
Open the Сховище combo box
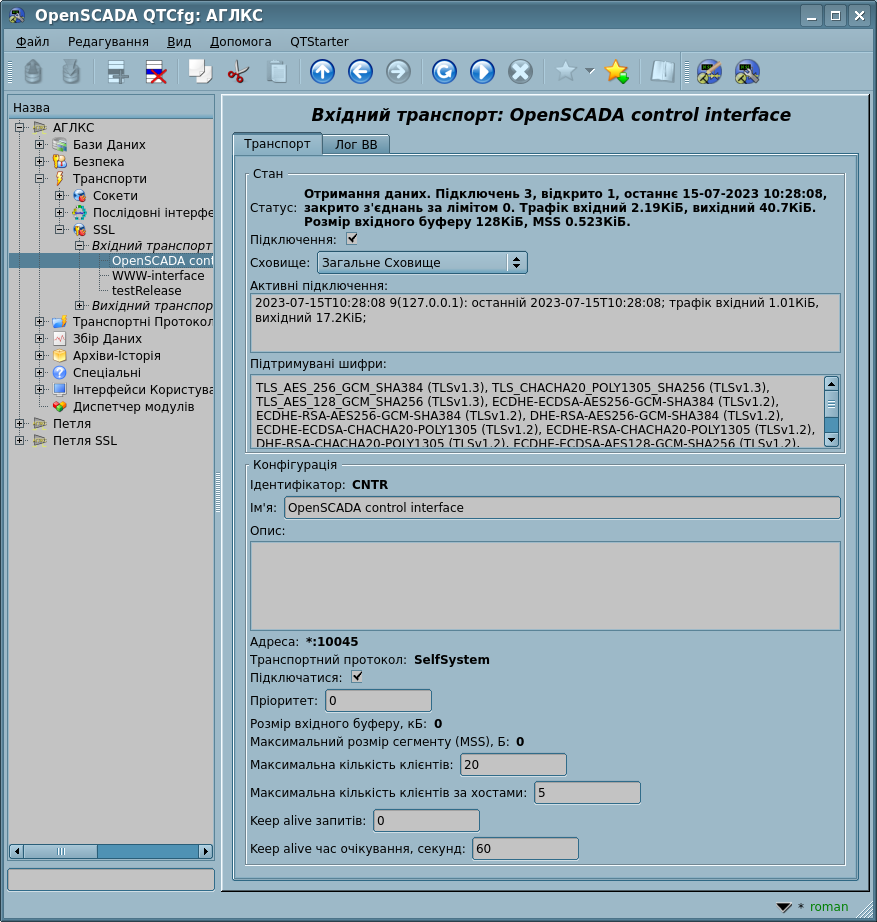(422, 262)
